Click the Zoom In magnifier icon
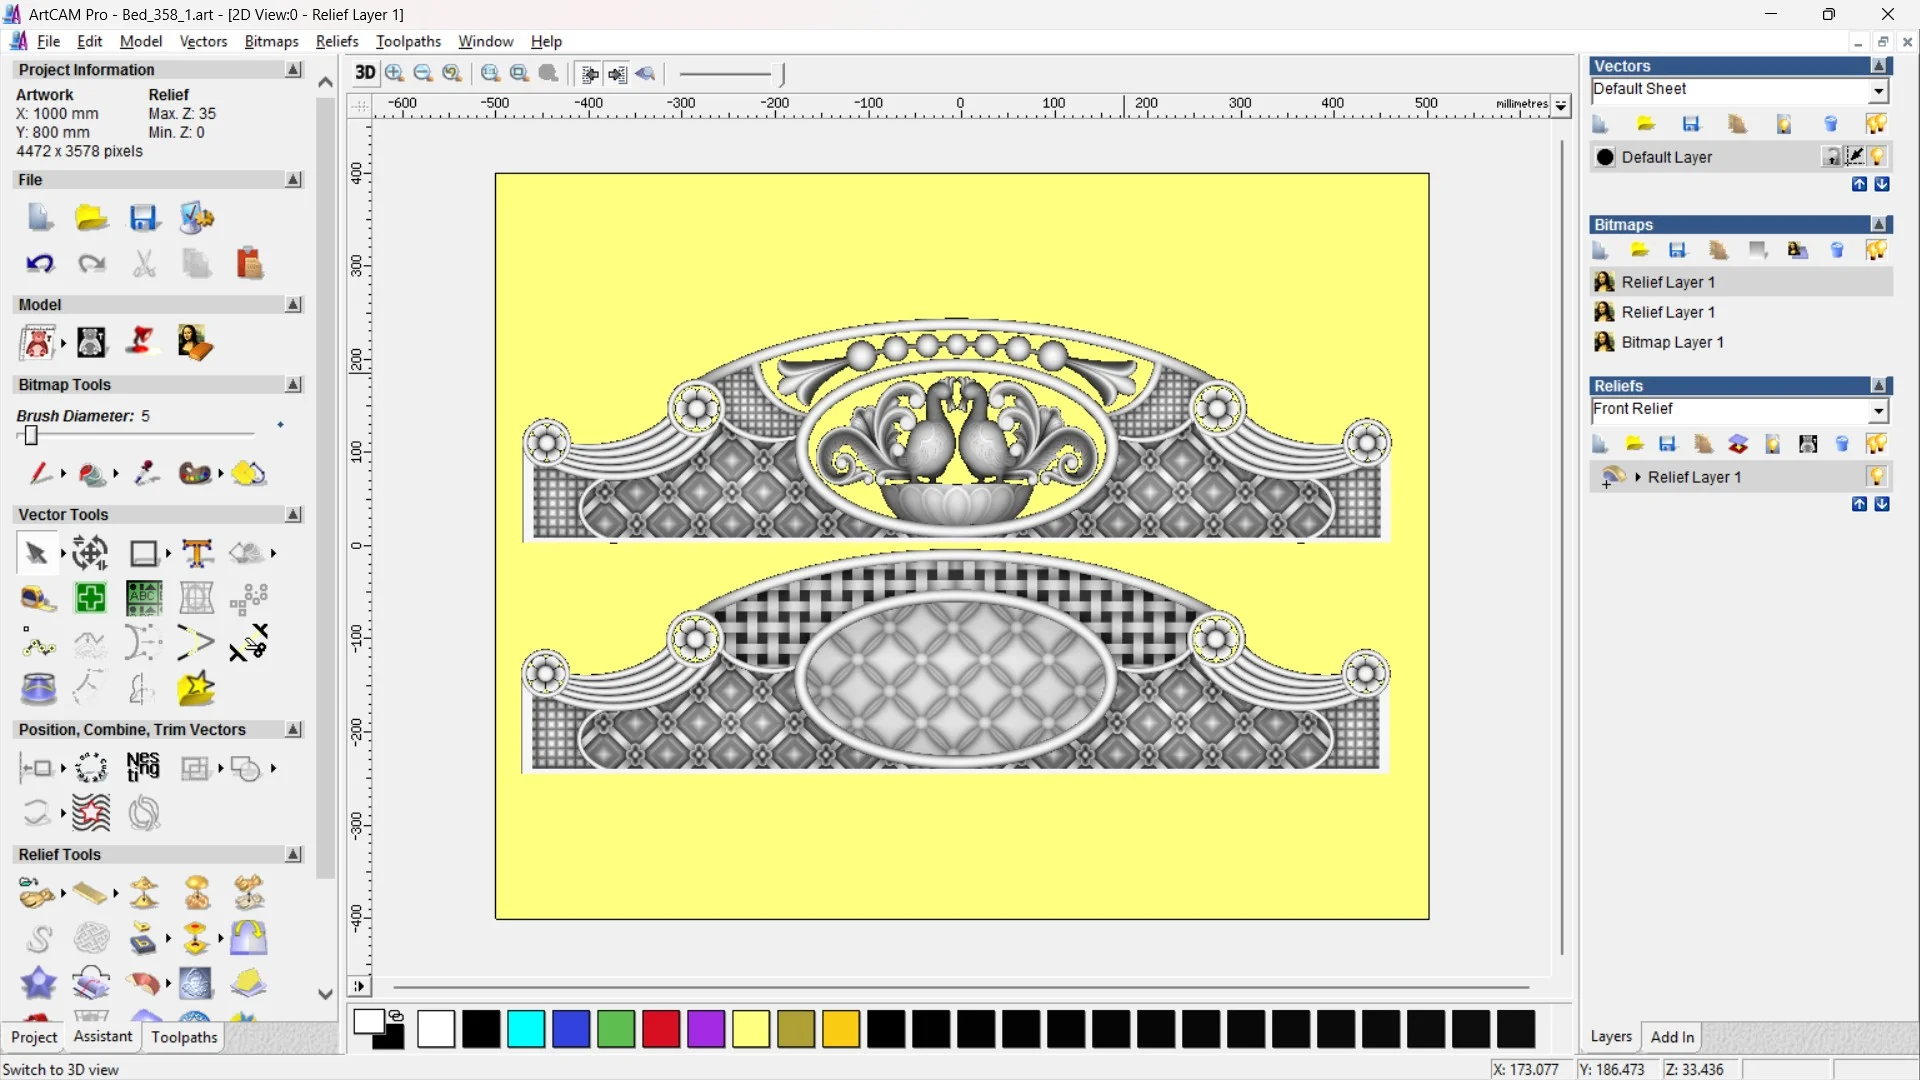1920x1080 pixels. click(x=395, y=73)
